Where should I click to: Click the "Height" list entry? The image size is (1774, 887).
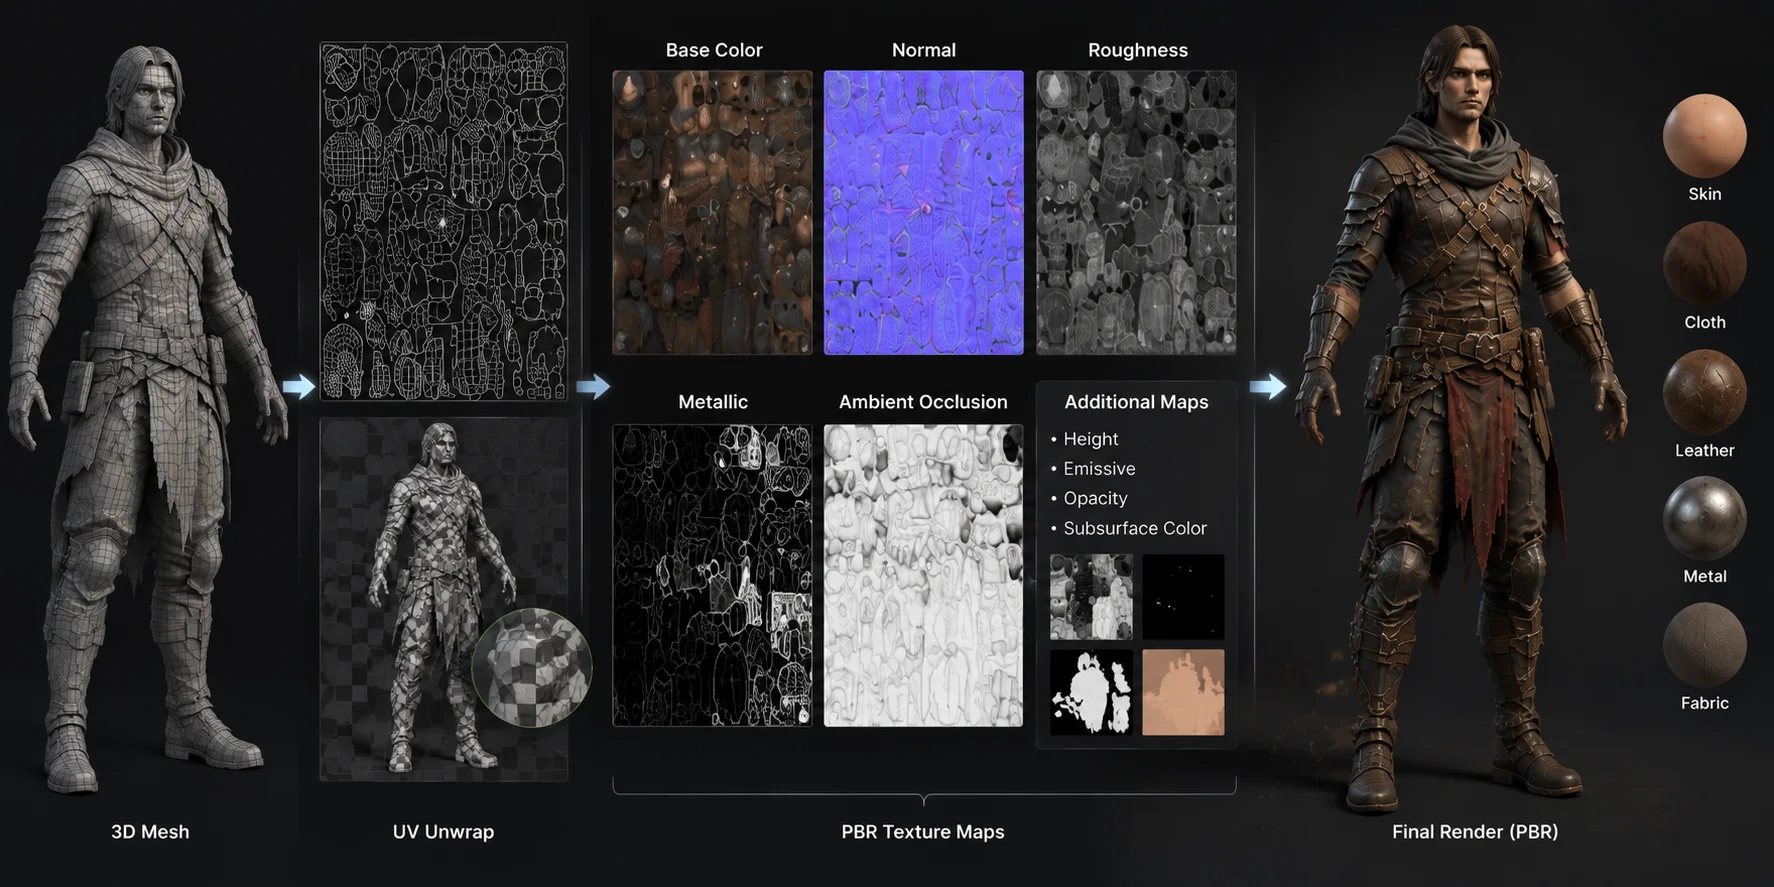point(1090,439)
